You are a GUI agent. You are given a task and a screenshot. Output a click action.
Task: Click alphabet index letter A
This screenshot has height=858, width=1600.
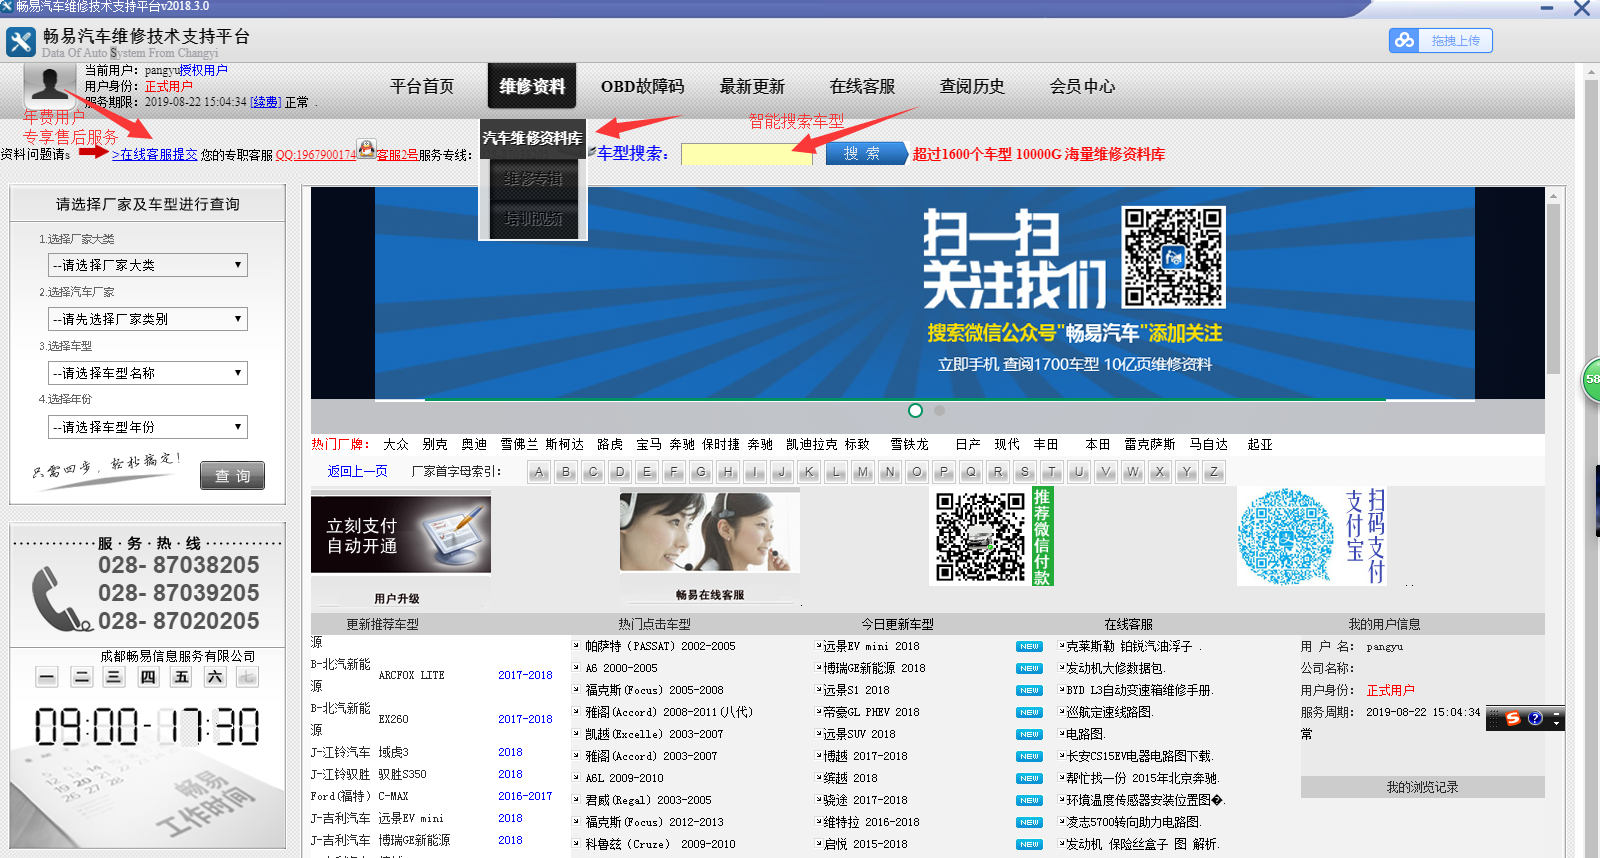point(539,472)
